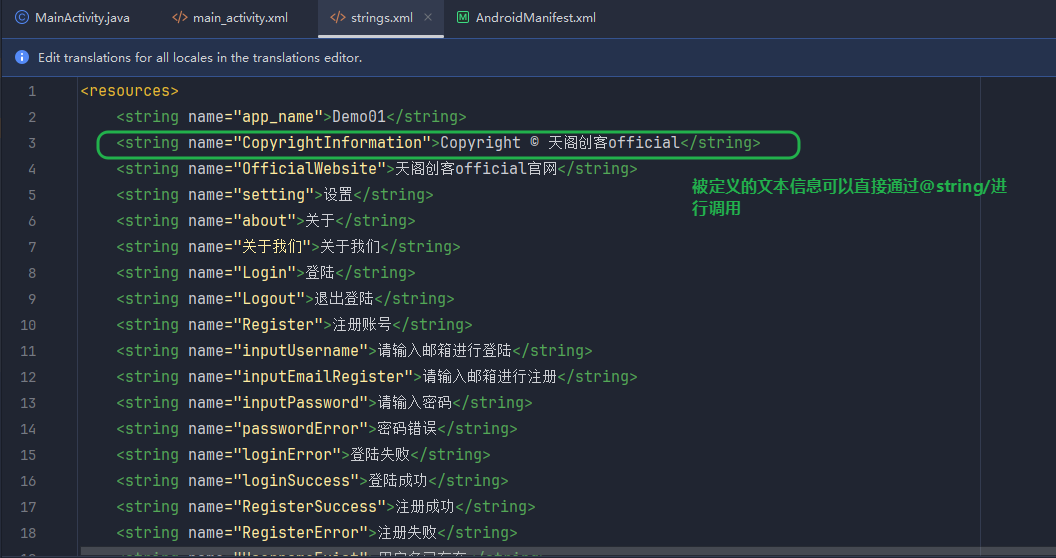Open the main_activity.xml tab
The image size is (1056, 558).
(240, 18)
